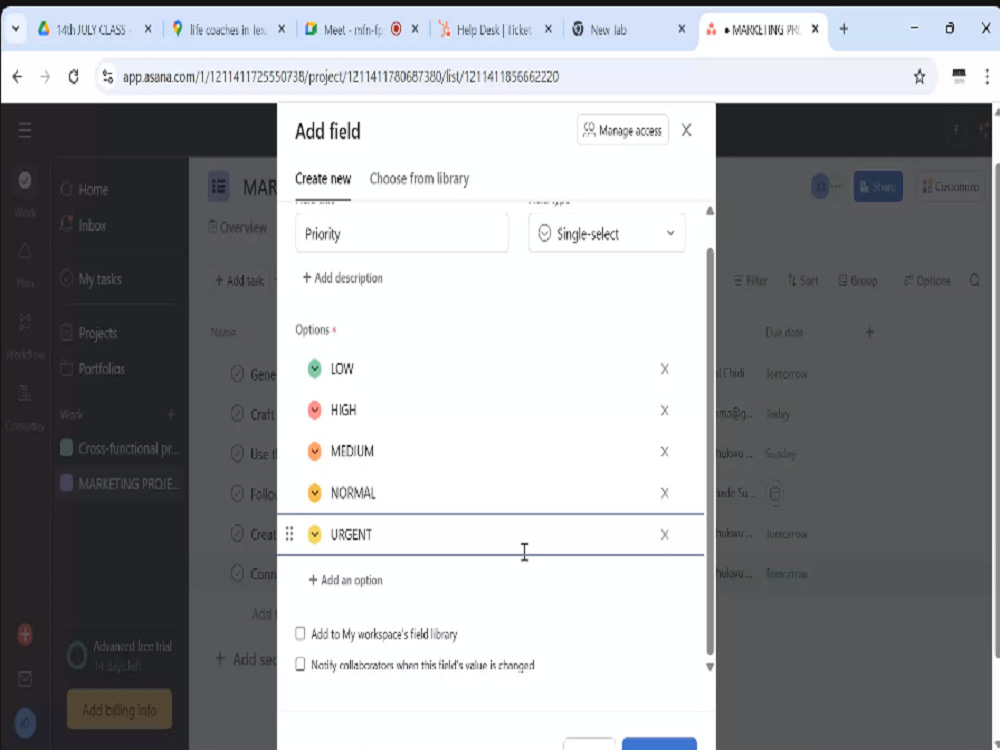Reload the browser page
Image resolution: width=1000 pixels, height=750 pixels.
click(x=73, y=77)
